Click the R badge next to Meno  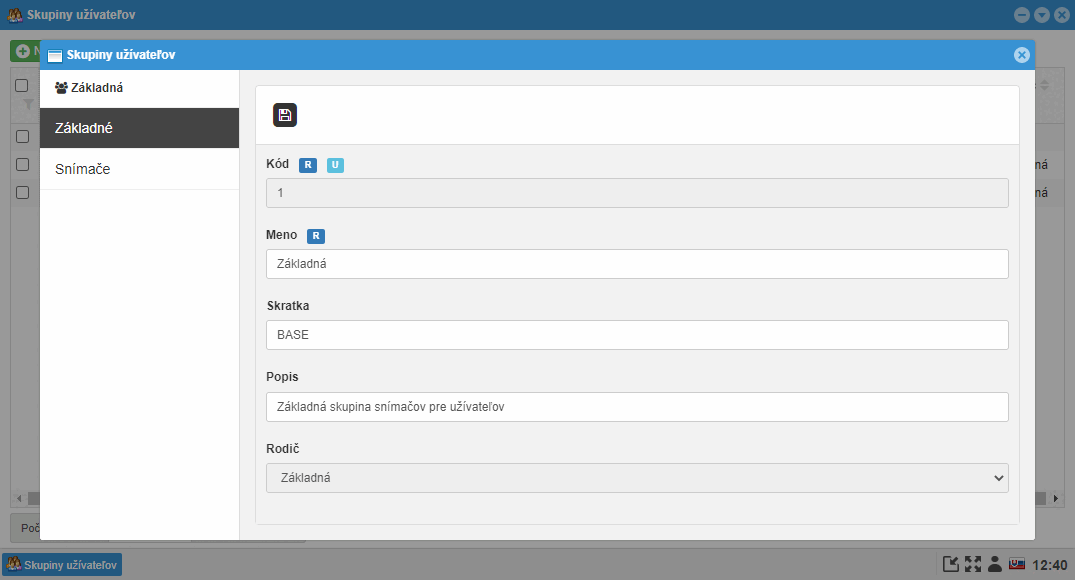coord(316,236)
